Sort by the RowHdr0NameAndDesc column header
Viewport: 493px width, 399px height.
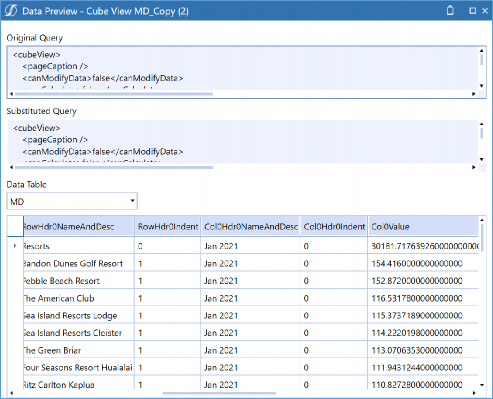coord(79,227)
